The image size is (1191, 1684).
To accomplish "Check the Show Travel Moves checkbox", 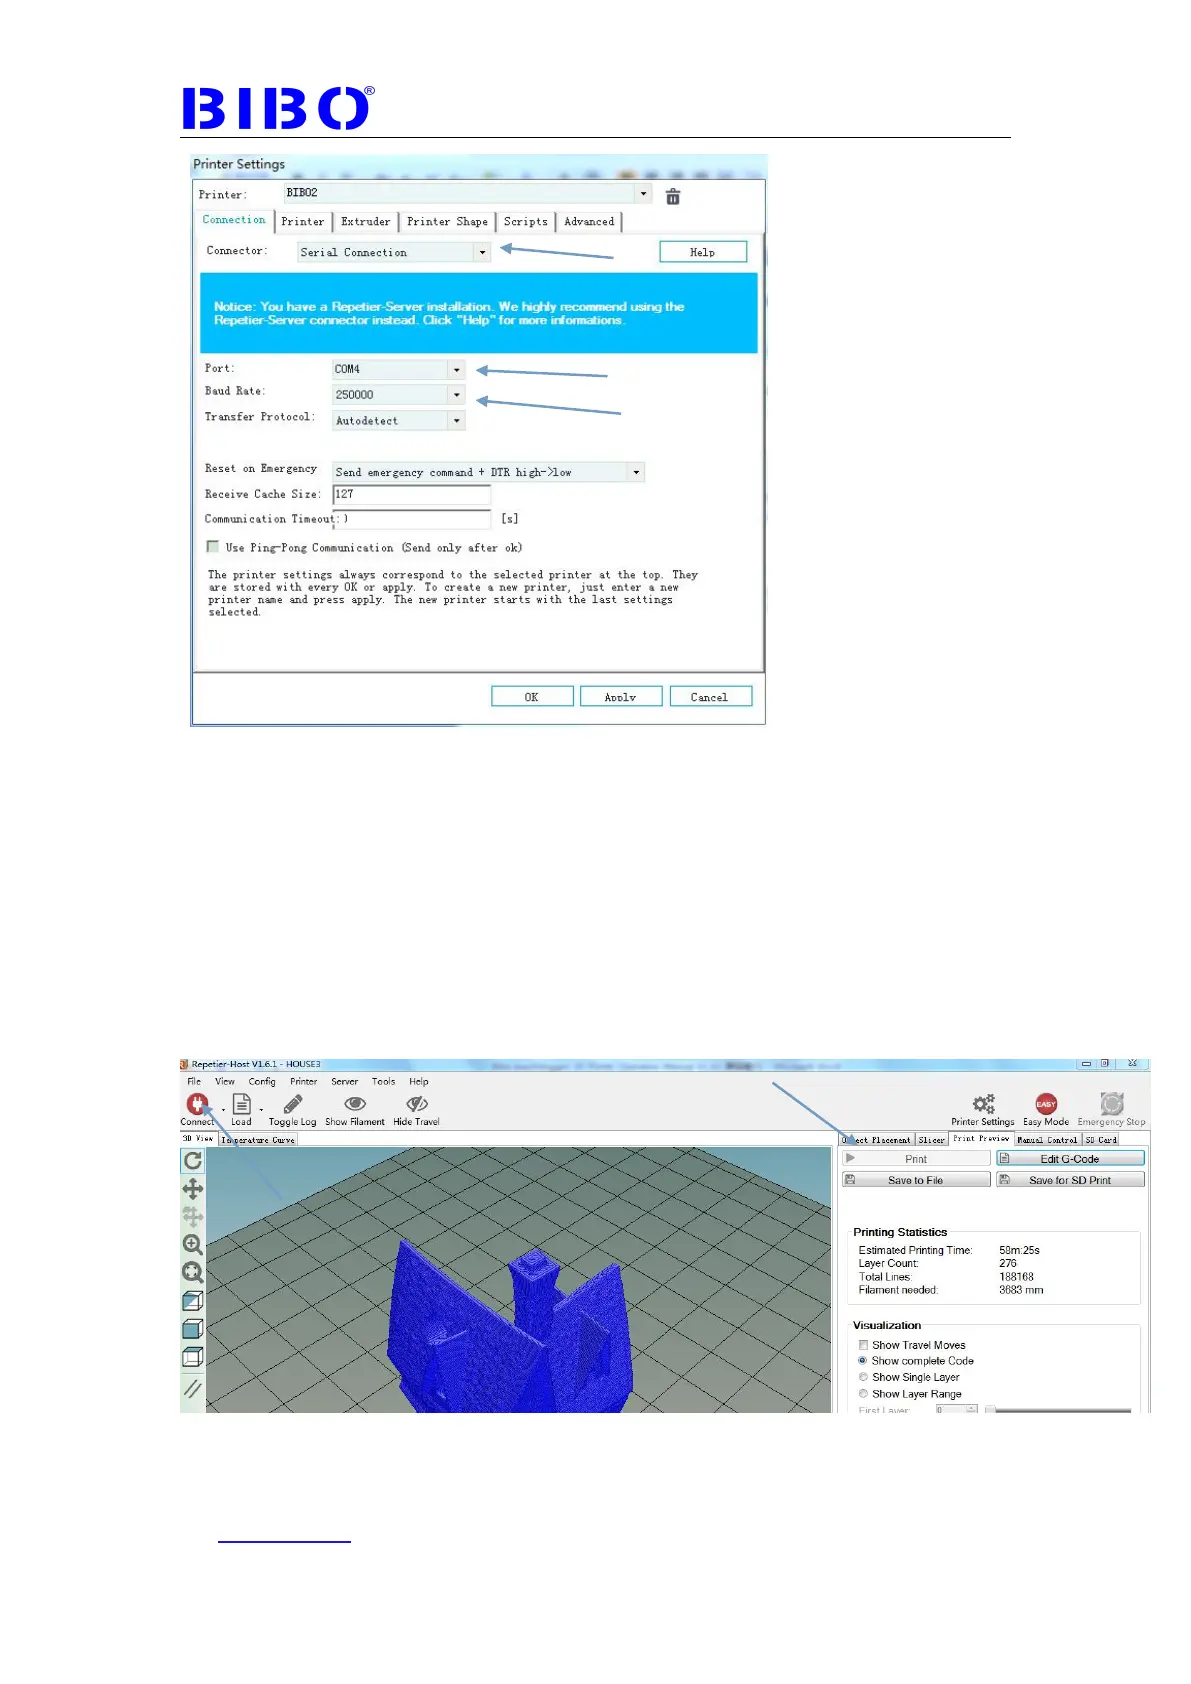I will pos(863,1345).
